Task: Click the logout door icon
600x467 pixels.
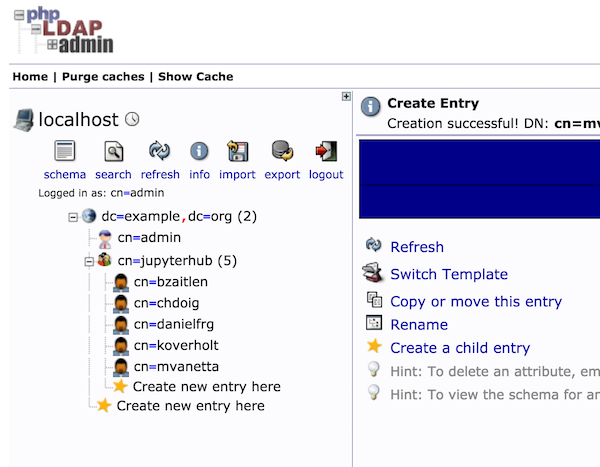Action: [x=326, y=152]
